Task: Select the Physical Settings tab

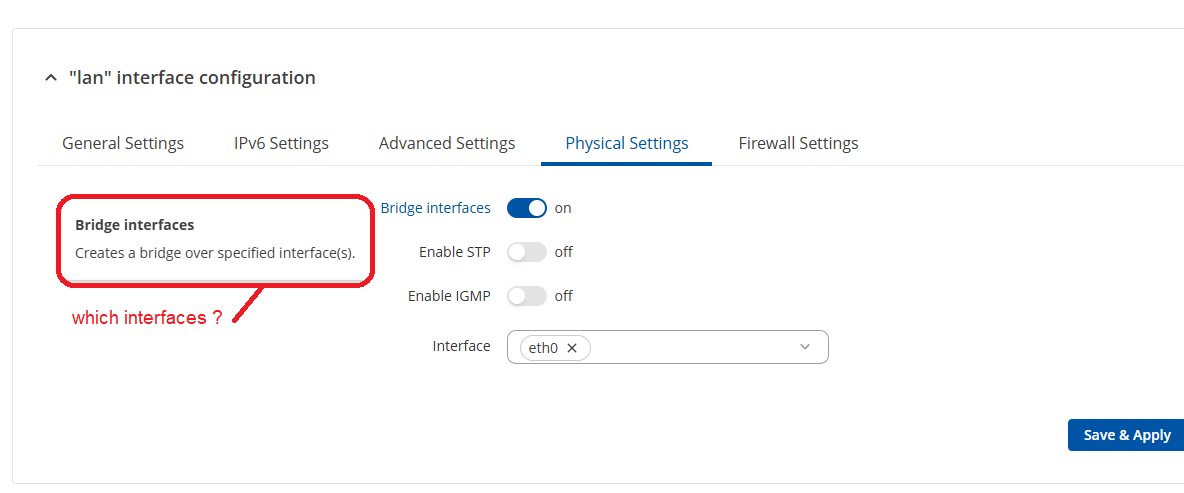Action: coord(627,143)
